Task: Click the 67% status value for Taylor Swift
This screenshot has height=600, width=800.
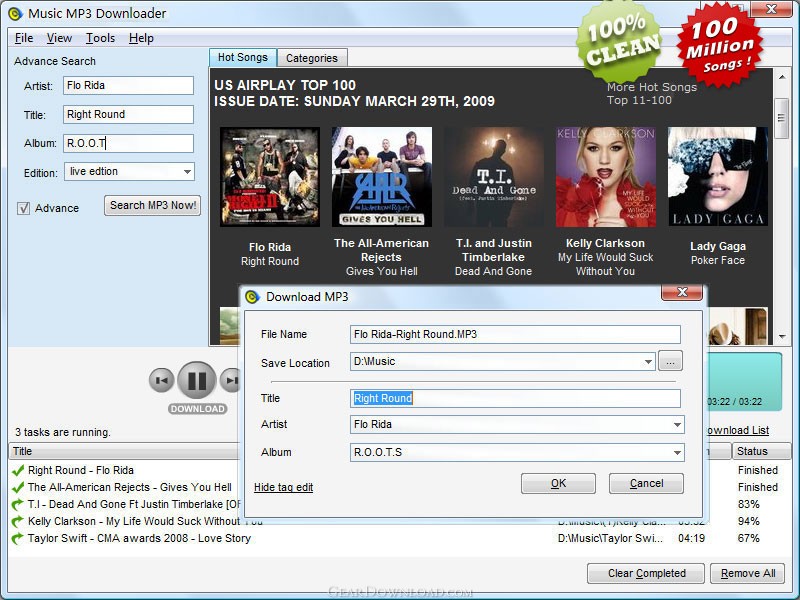Action: click(748, 538)
